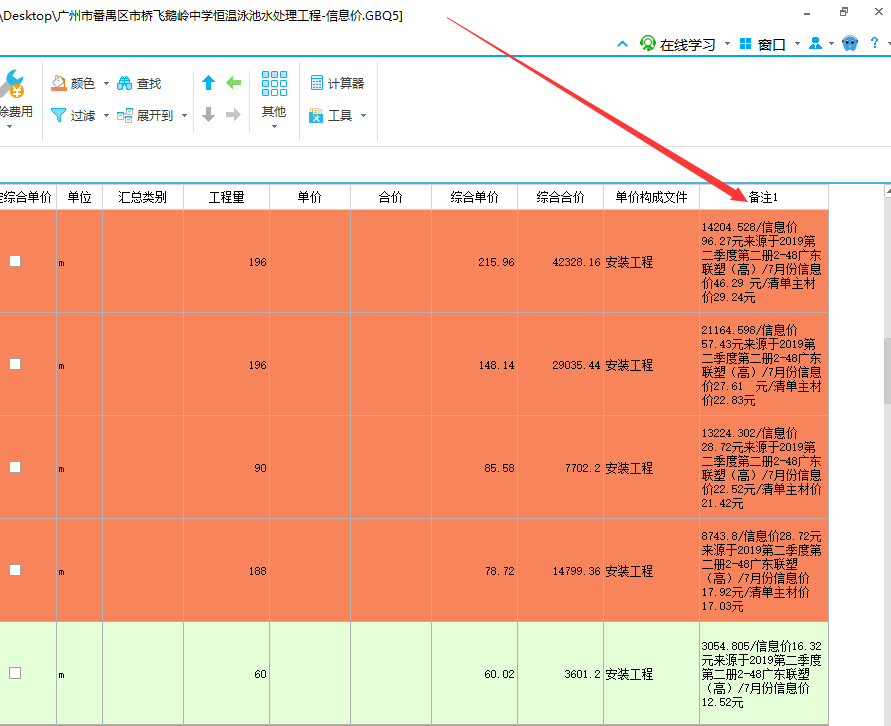Tick checkbox in row with 42328.16

15,261
